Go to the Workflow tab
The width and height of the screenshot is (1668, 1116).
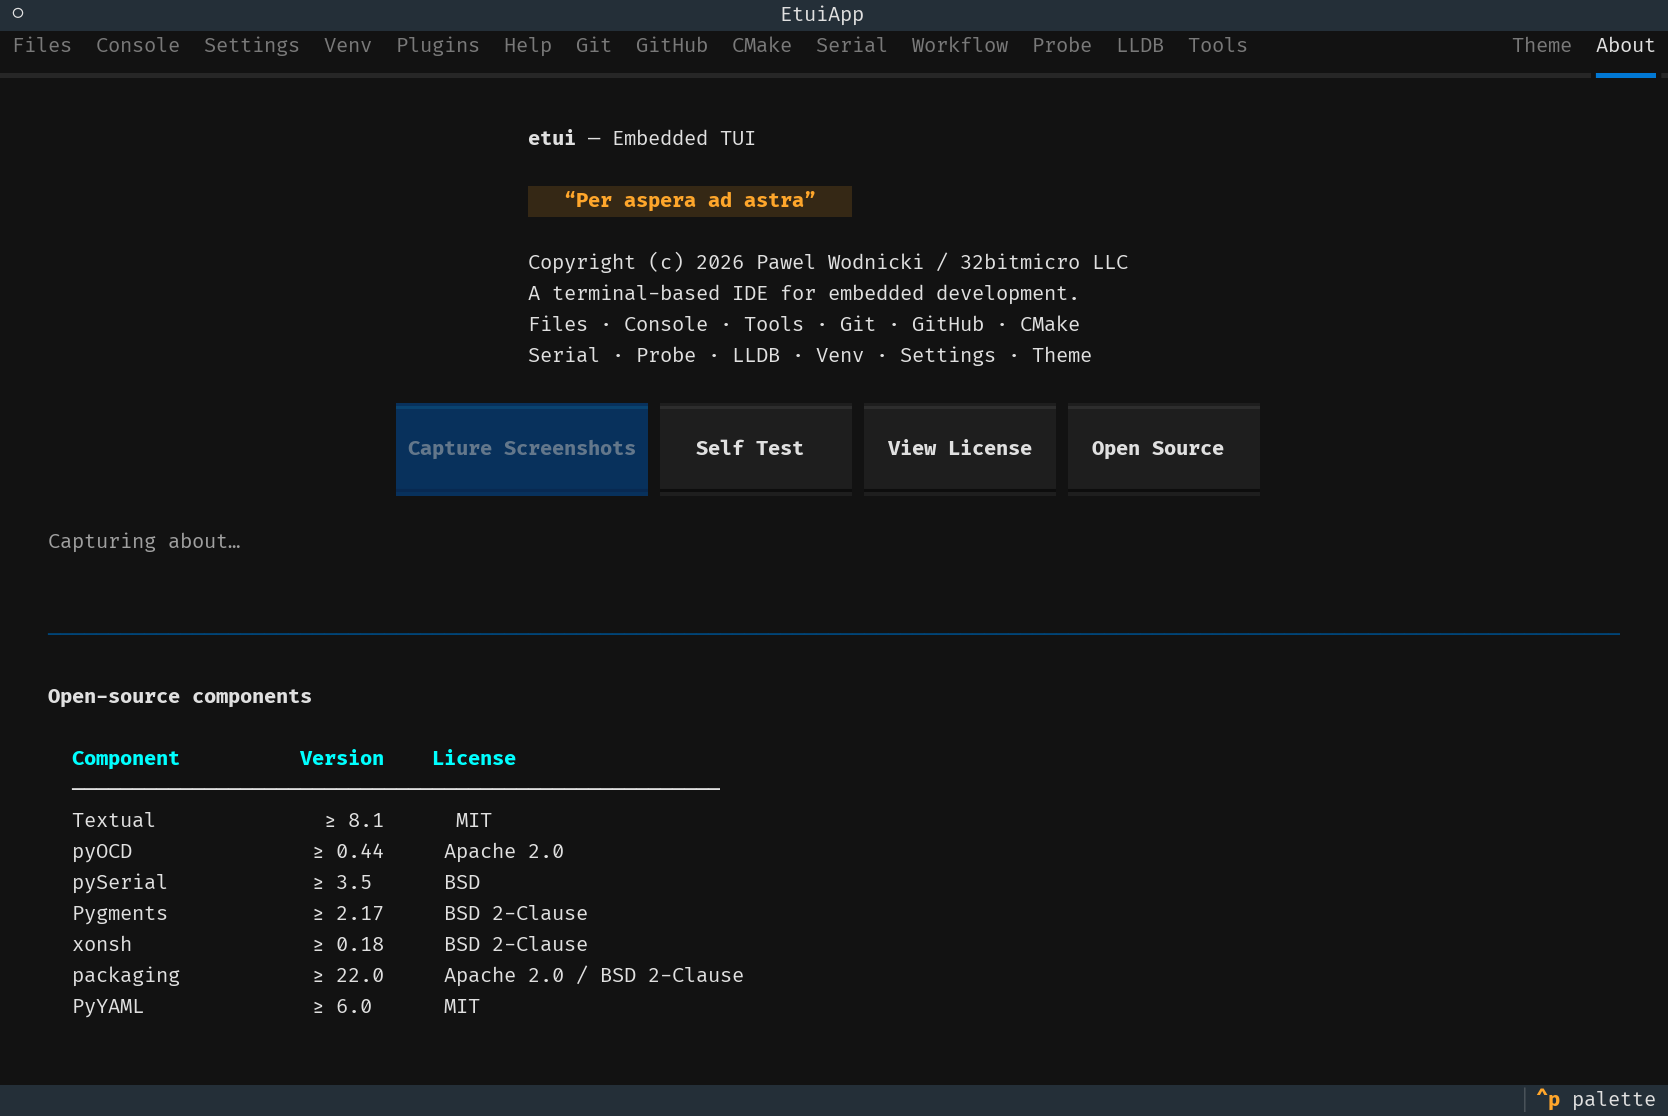[x=960, y=46]
